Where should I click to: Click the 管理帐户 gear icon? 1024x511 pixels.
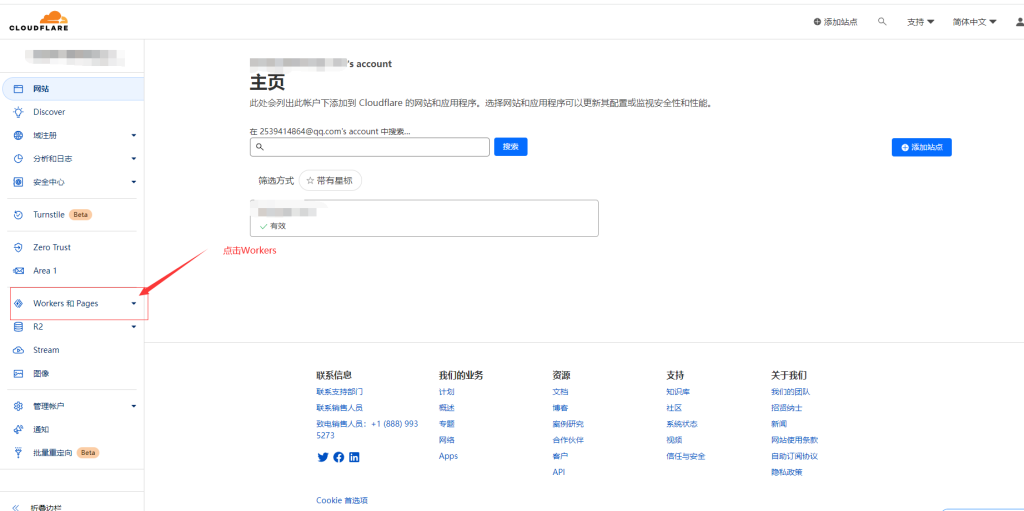pos(19,406)
